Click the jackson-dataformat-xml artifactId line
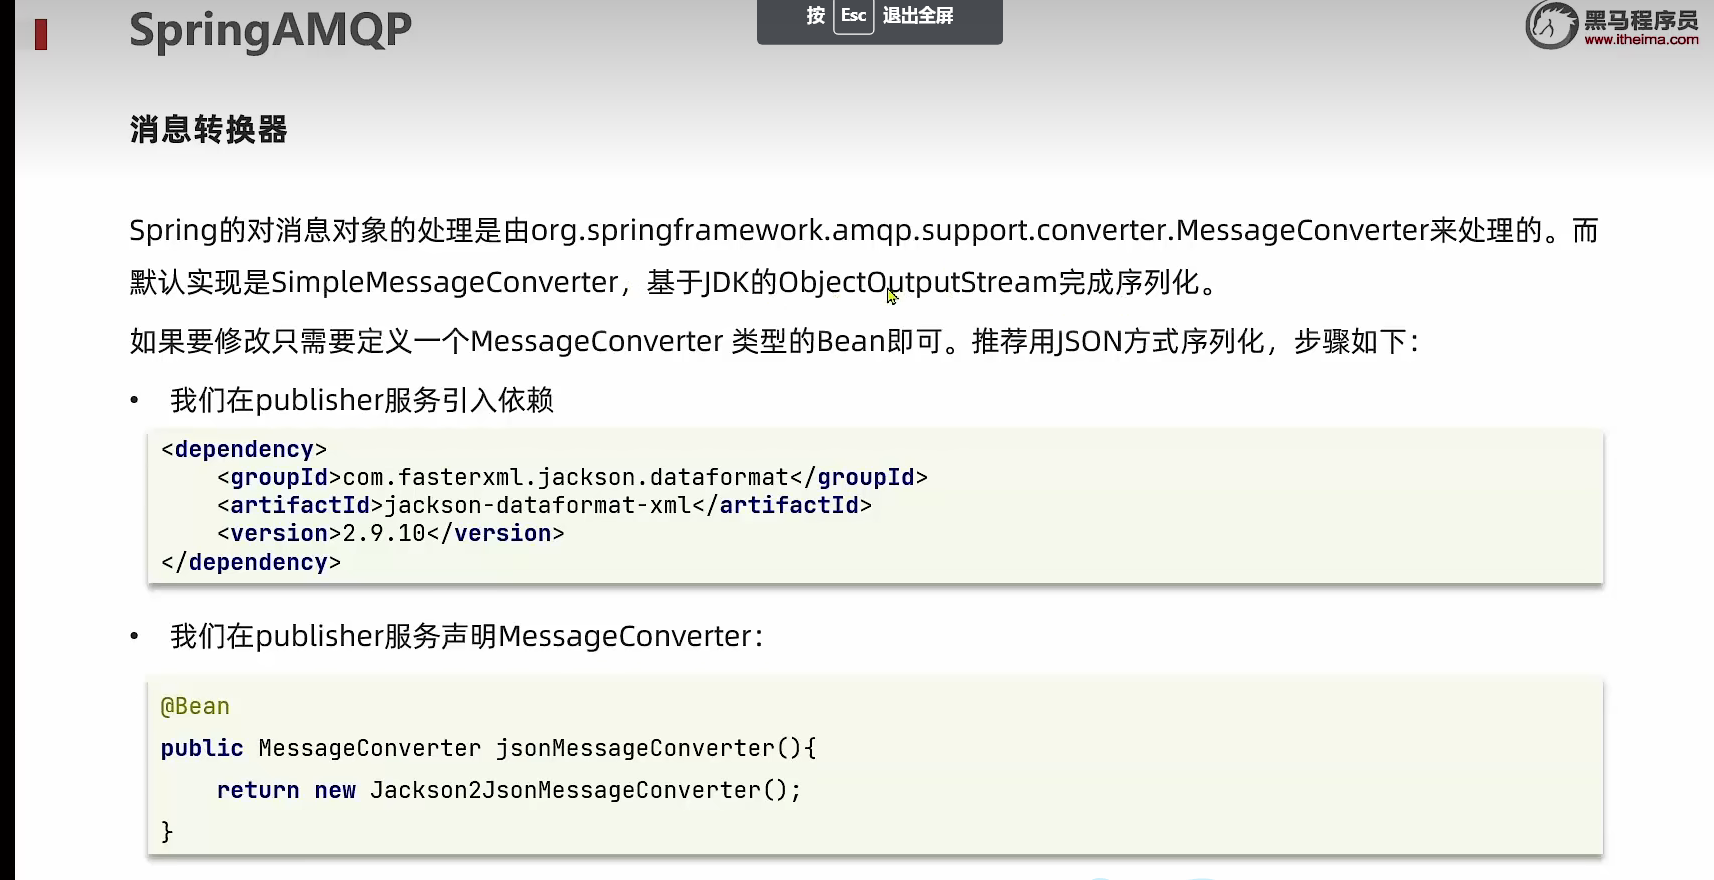Viewport: 1714px width, 880px height. click(x=544, y=506)
